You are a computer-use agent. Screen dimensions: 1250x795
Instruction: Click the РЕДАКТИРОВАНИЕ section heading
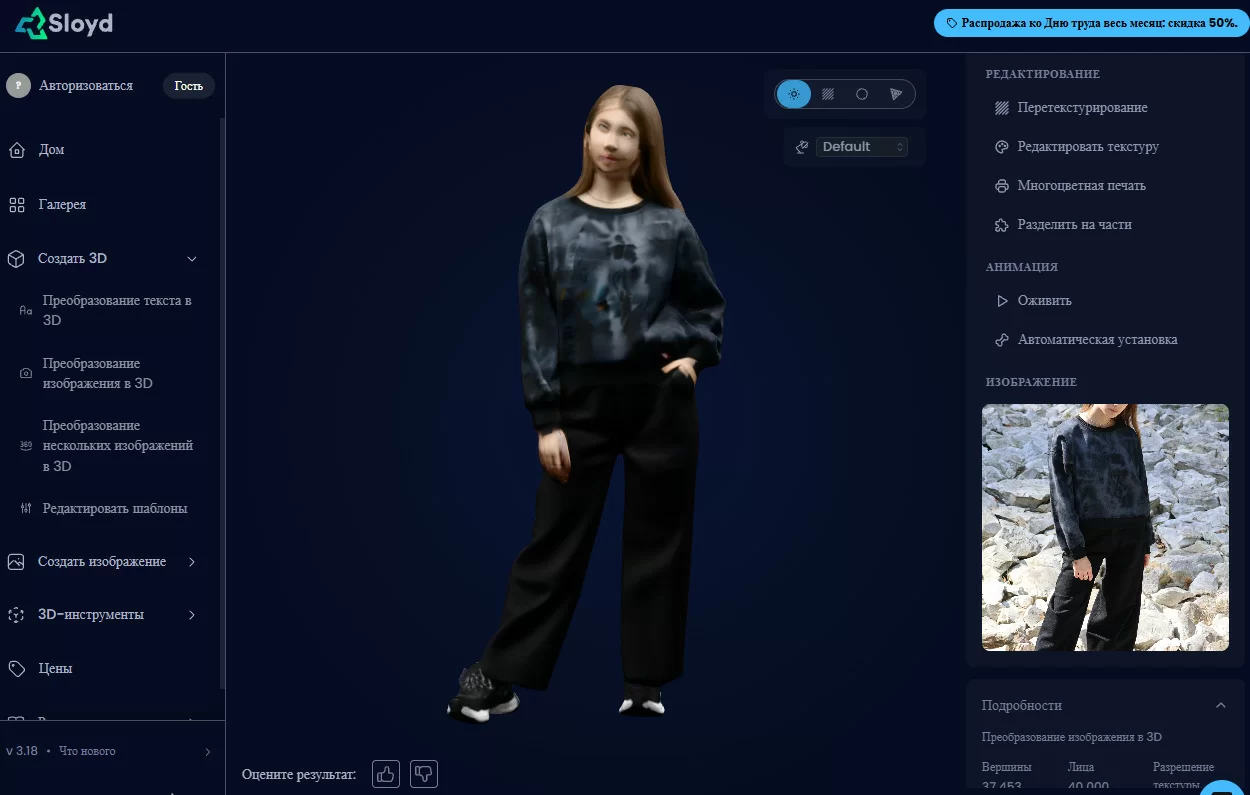(1043, 74)
